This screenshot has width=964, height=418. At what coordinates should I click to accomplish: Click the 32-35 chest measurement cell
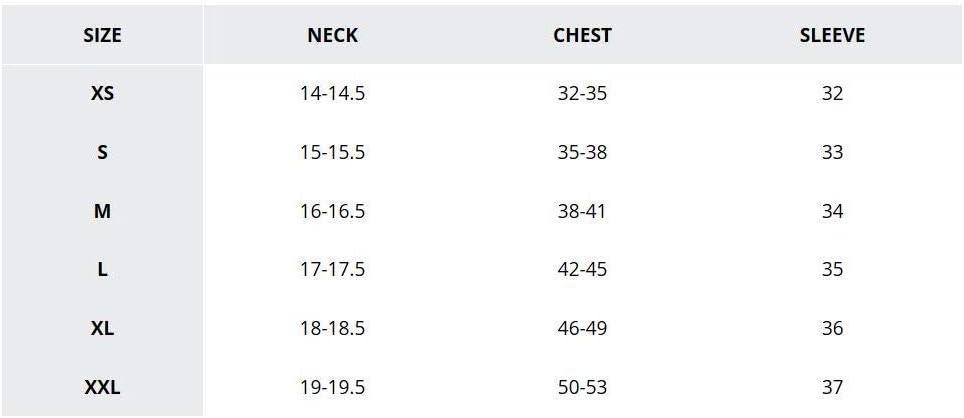click(582, 94)
